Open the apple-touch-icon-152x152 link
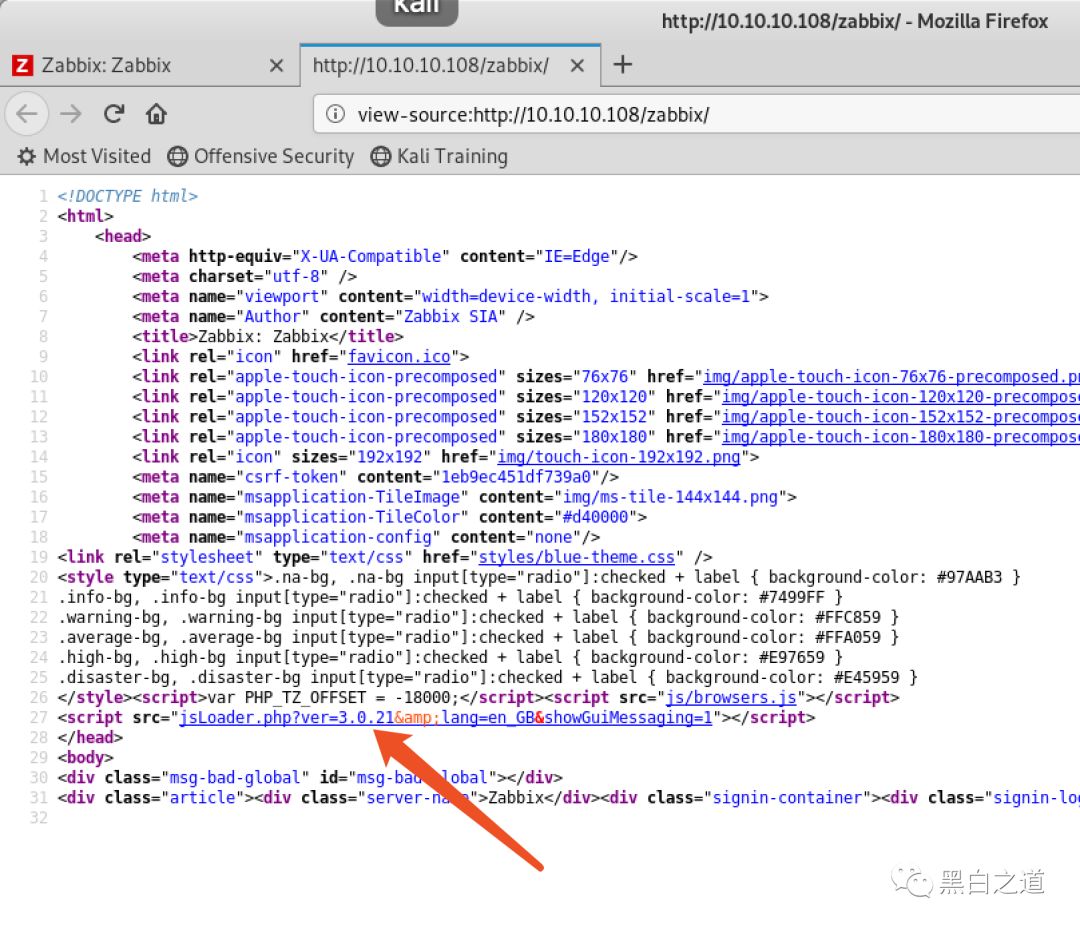Viewport: 1080px width, 929px height. click(900, 417)
